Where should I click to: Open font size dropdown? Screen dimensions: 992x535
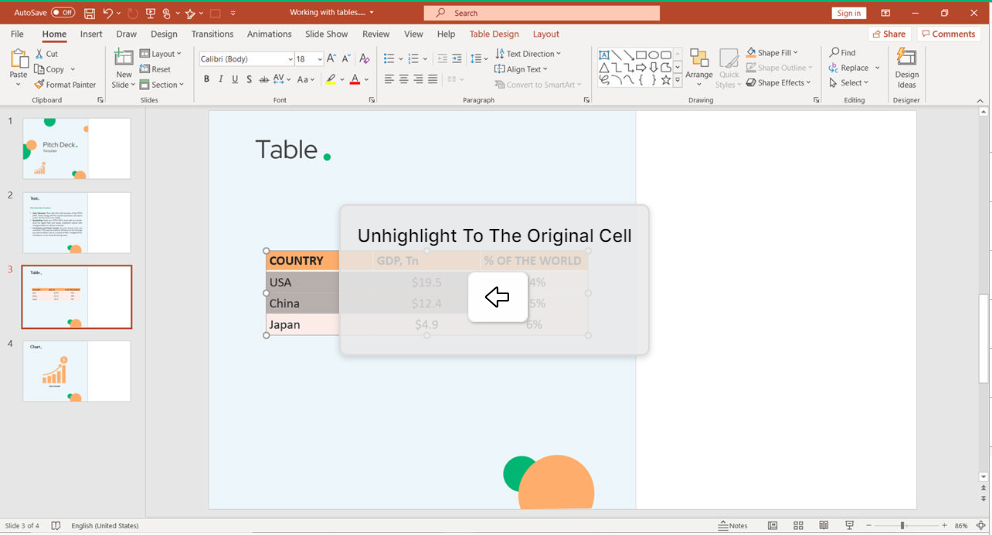click(x=319, y=59)
